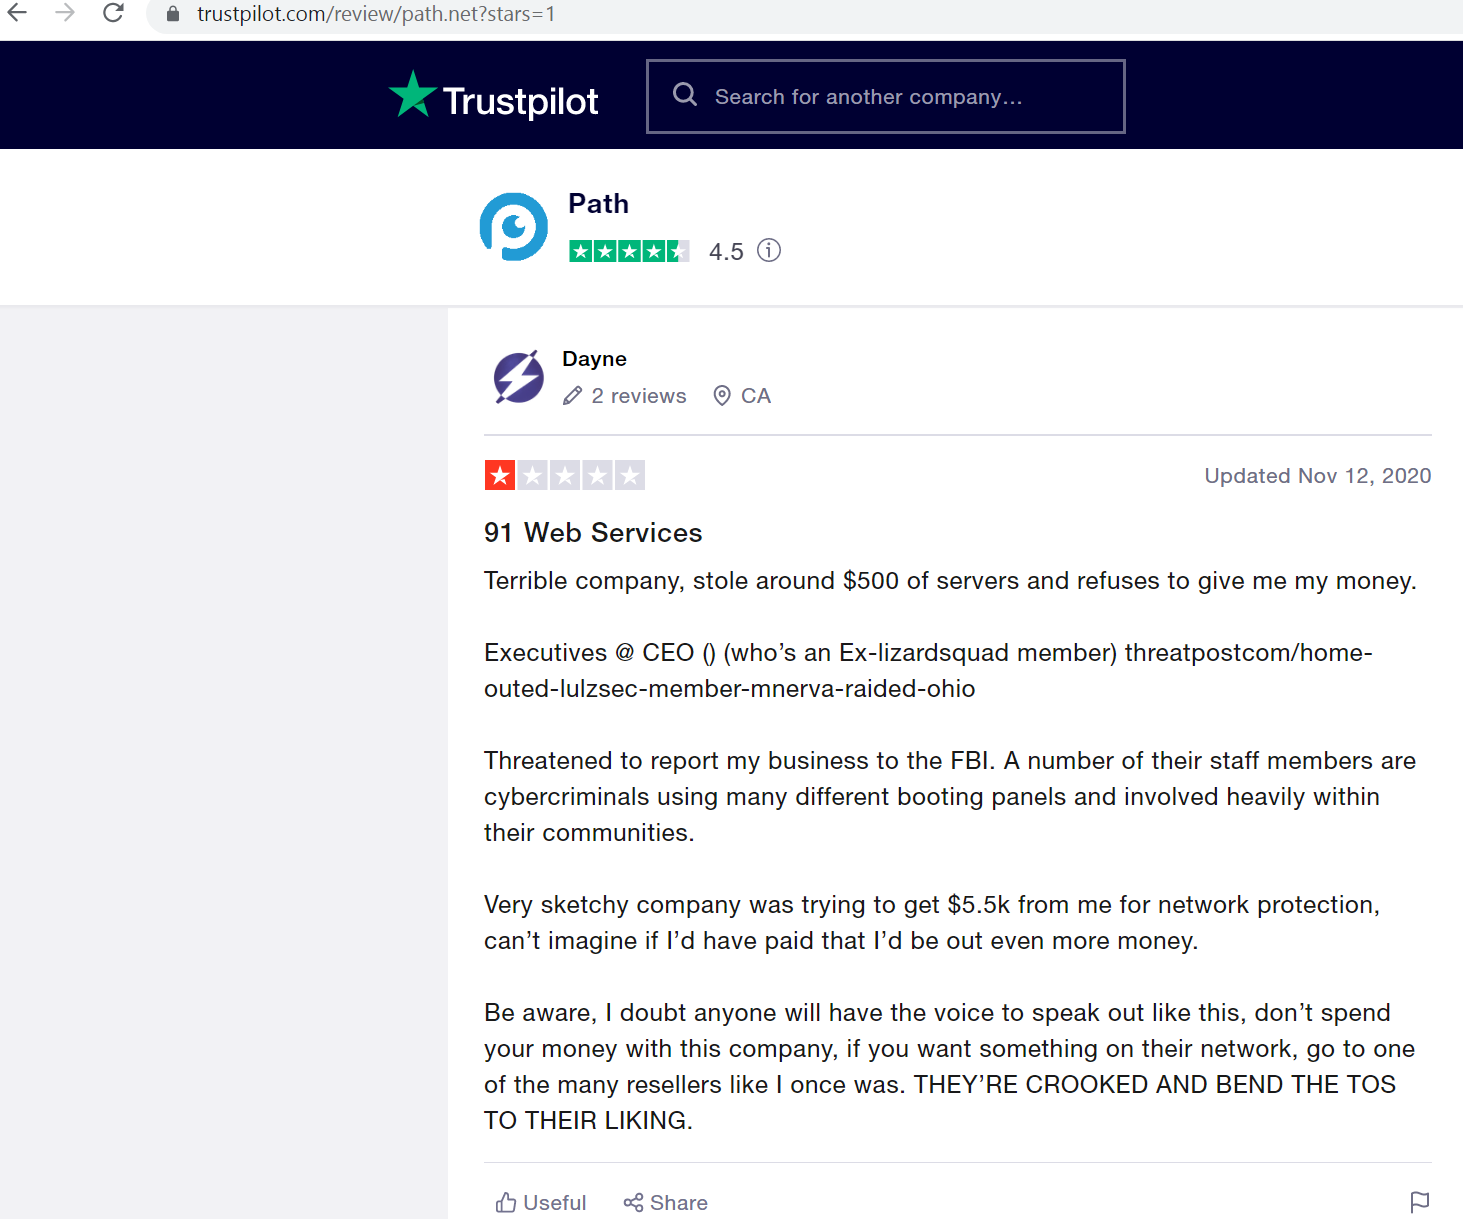Open reviewer Dayne's name link
The height and width of the screenshot is (1219, 1463).
pos(594,359)
